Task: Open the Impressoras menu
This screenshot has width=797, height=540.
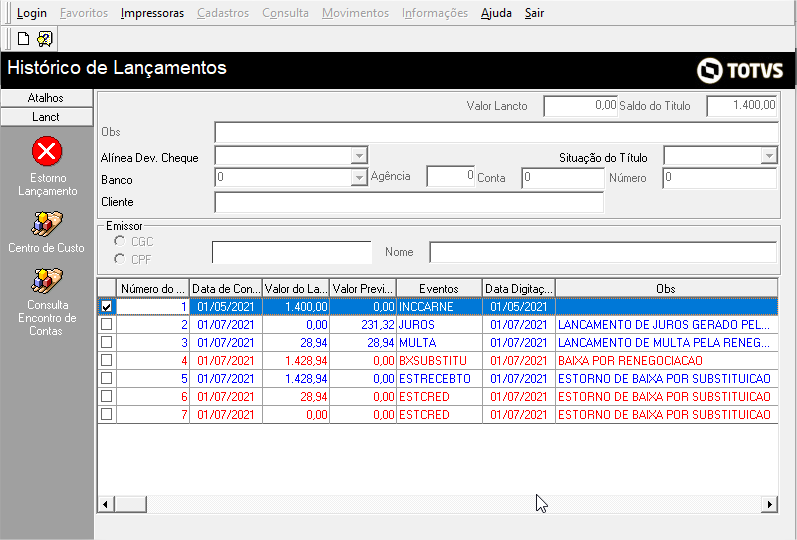Action: pyautogui.click(x=152, y=13)
